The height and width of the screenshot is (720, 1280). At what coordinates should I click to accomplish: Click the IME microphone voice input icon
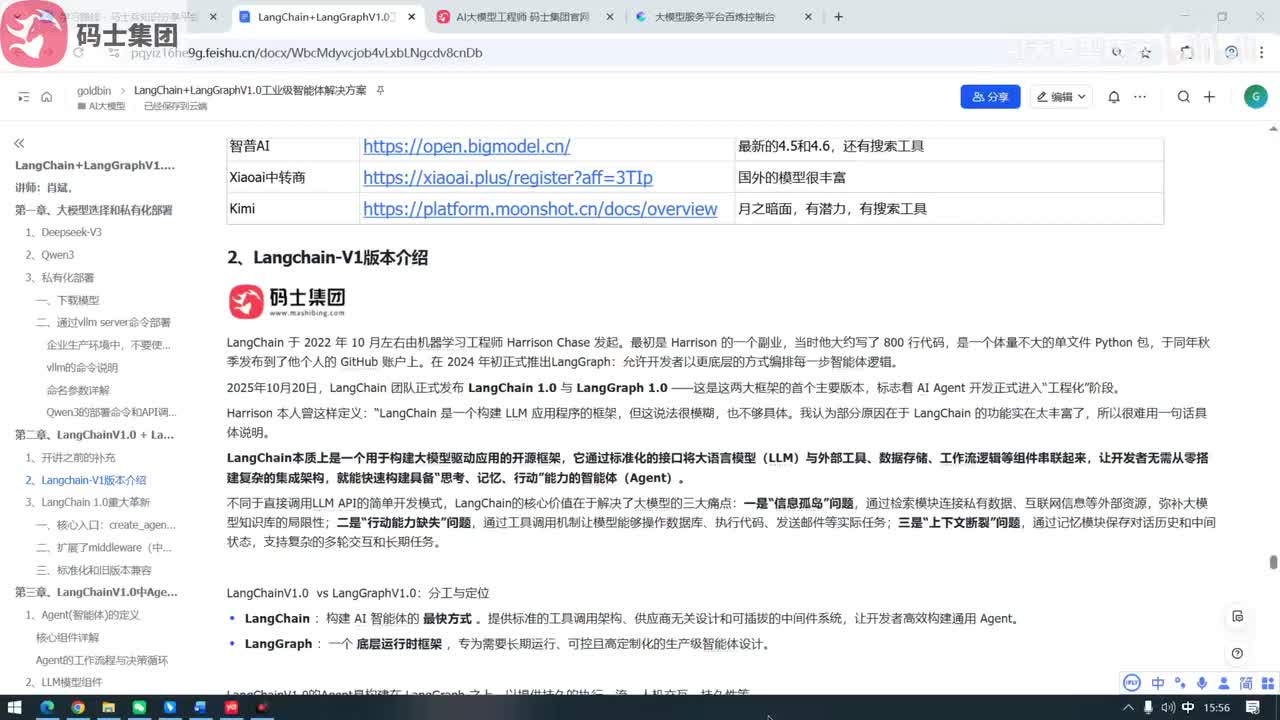(x=1202, y=683)
